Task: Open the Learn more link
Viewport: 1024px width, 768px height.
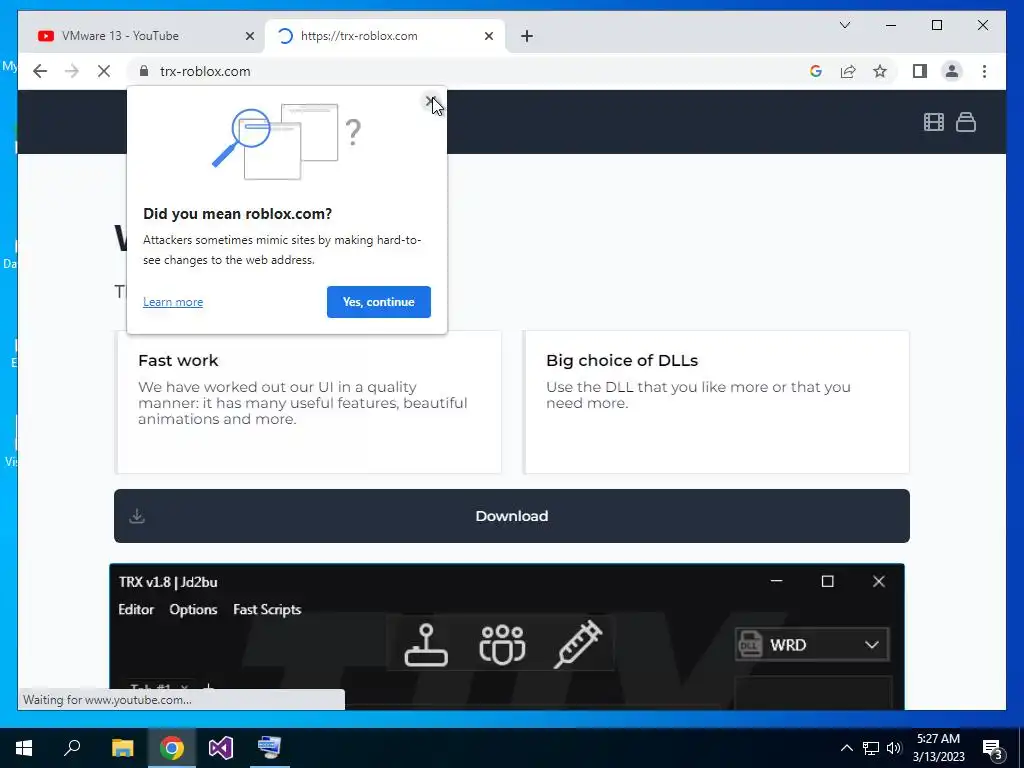Action: point(173,302)
